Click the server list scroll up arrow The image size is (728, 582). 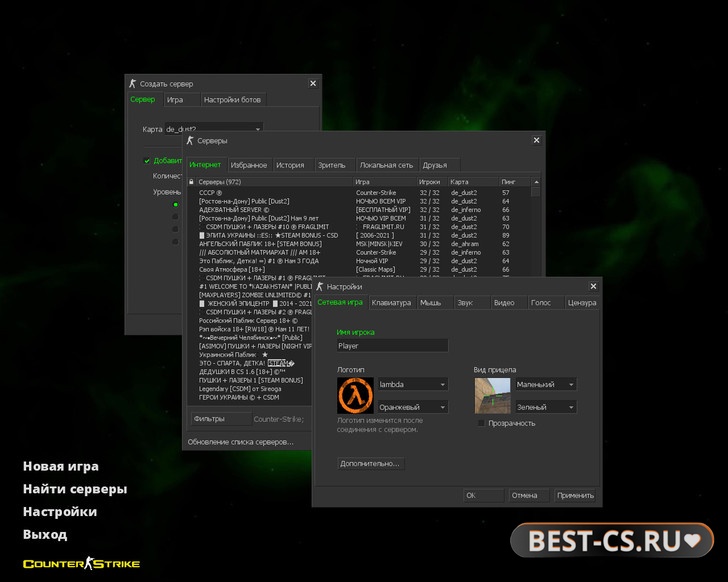click(x=536, y=182)
